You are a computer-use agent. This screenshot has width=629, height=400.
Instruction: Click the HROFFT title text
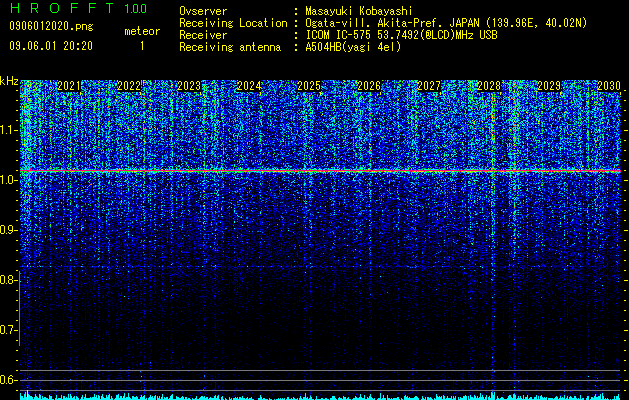tap(62, 8)
